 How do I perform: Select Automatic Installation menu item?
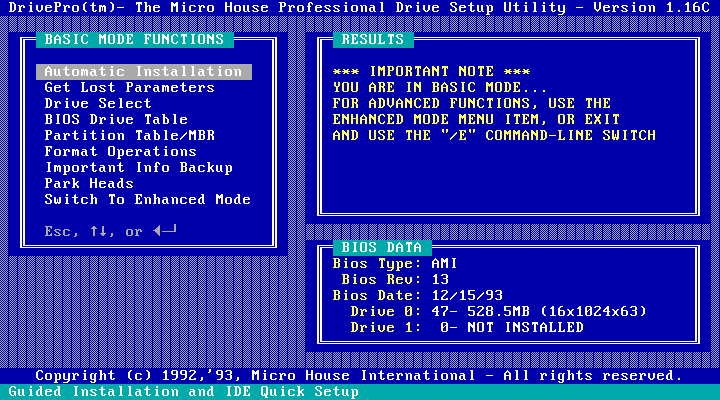point(143,72)
